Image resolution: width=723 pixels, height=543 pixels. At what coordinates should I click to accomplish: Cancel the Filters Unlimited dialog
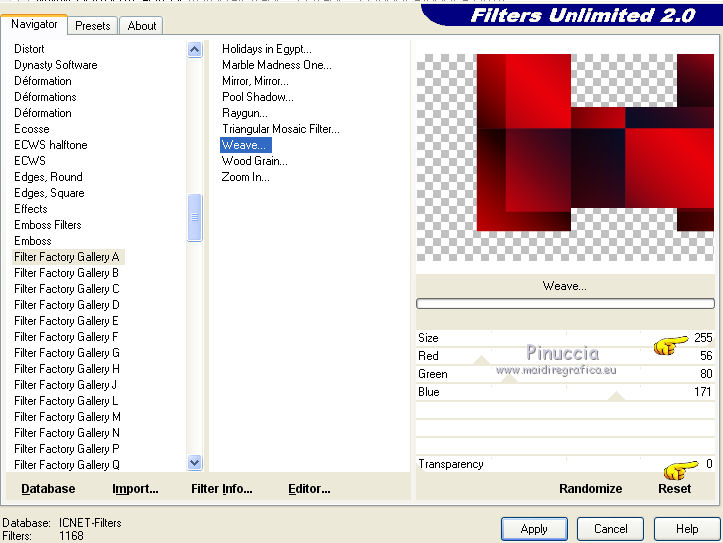click(x=610, y=529)
